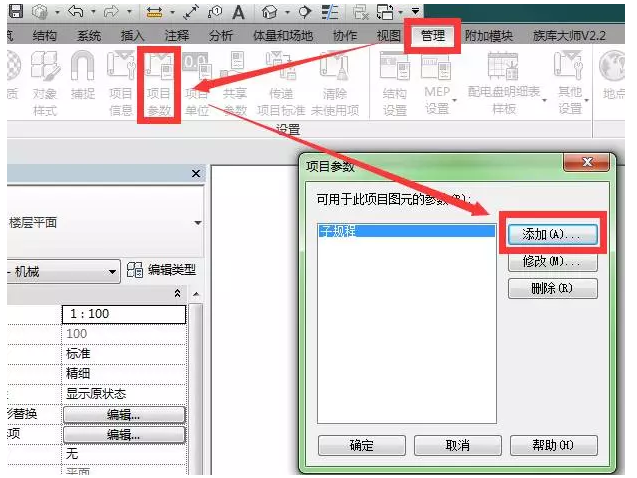The image size is (637, 478).
Task: Select the Text 'A' tool icon
Action: pos(238,12)
